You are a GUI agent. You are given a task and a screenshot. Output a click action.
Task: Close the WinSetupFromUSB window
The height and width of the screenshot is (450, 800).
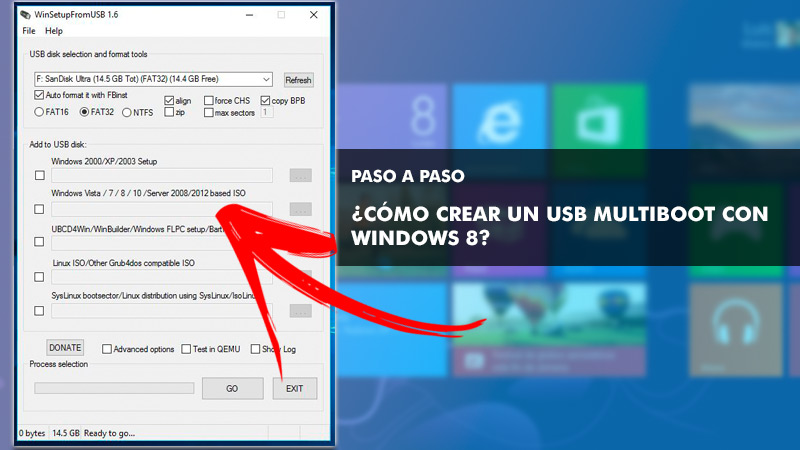click(314, 15)
